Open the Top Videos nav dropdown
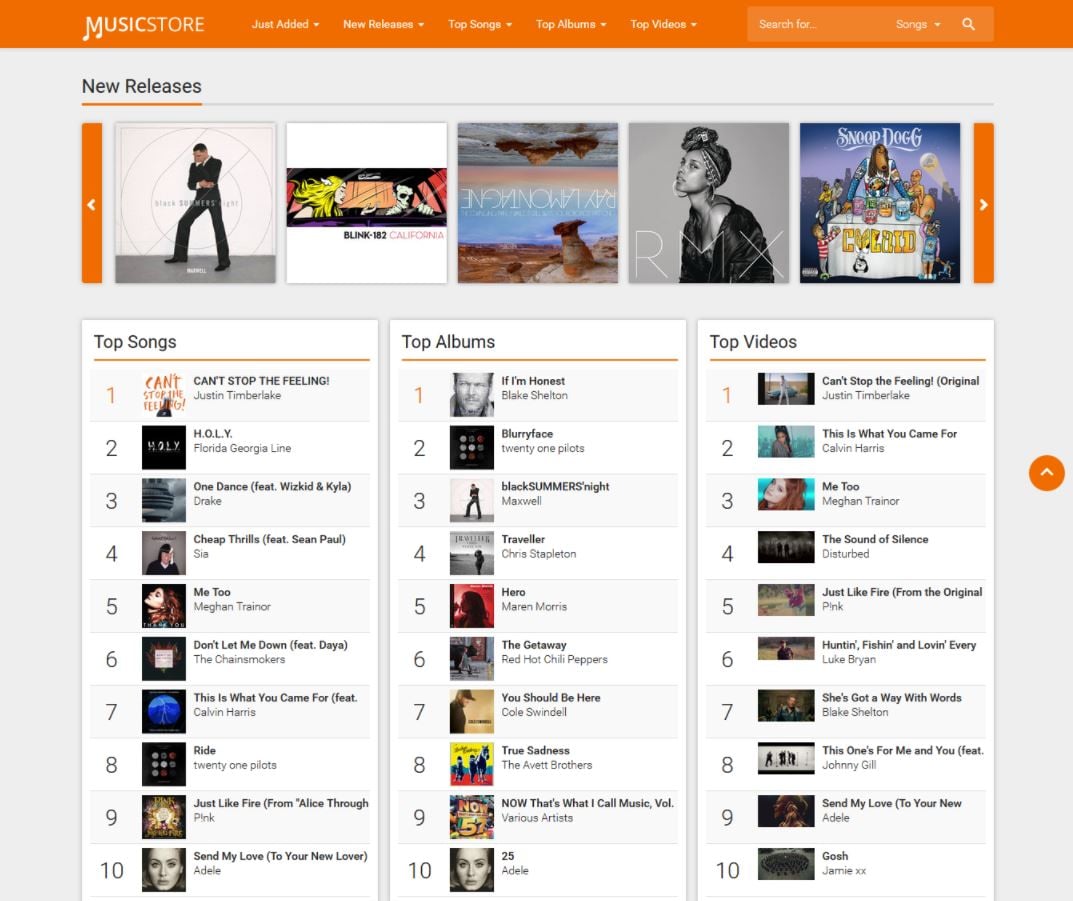 pos(663,24)
